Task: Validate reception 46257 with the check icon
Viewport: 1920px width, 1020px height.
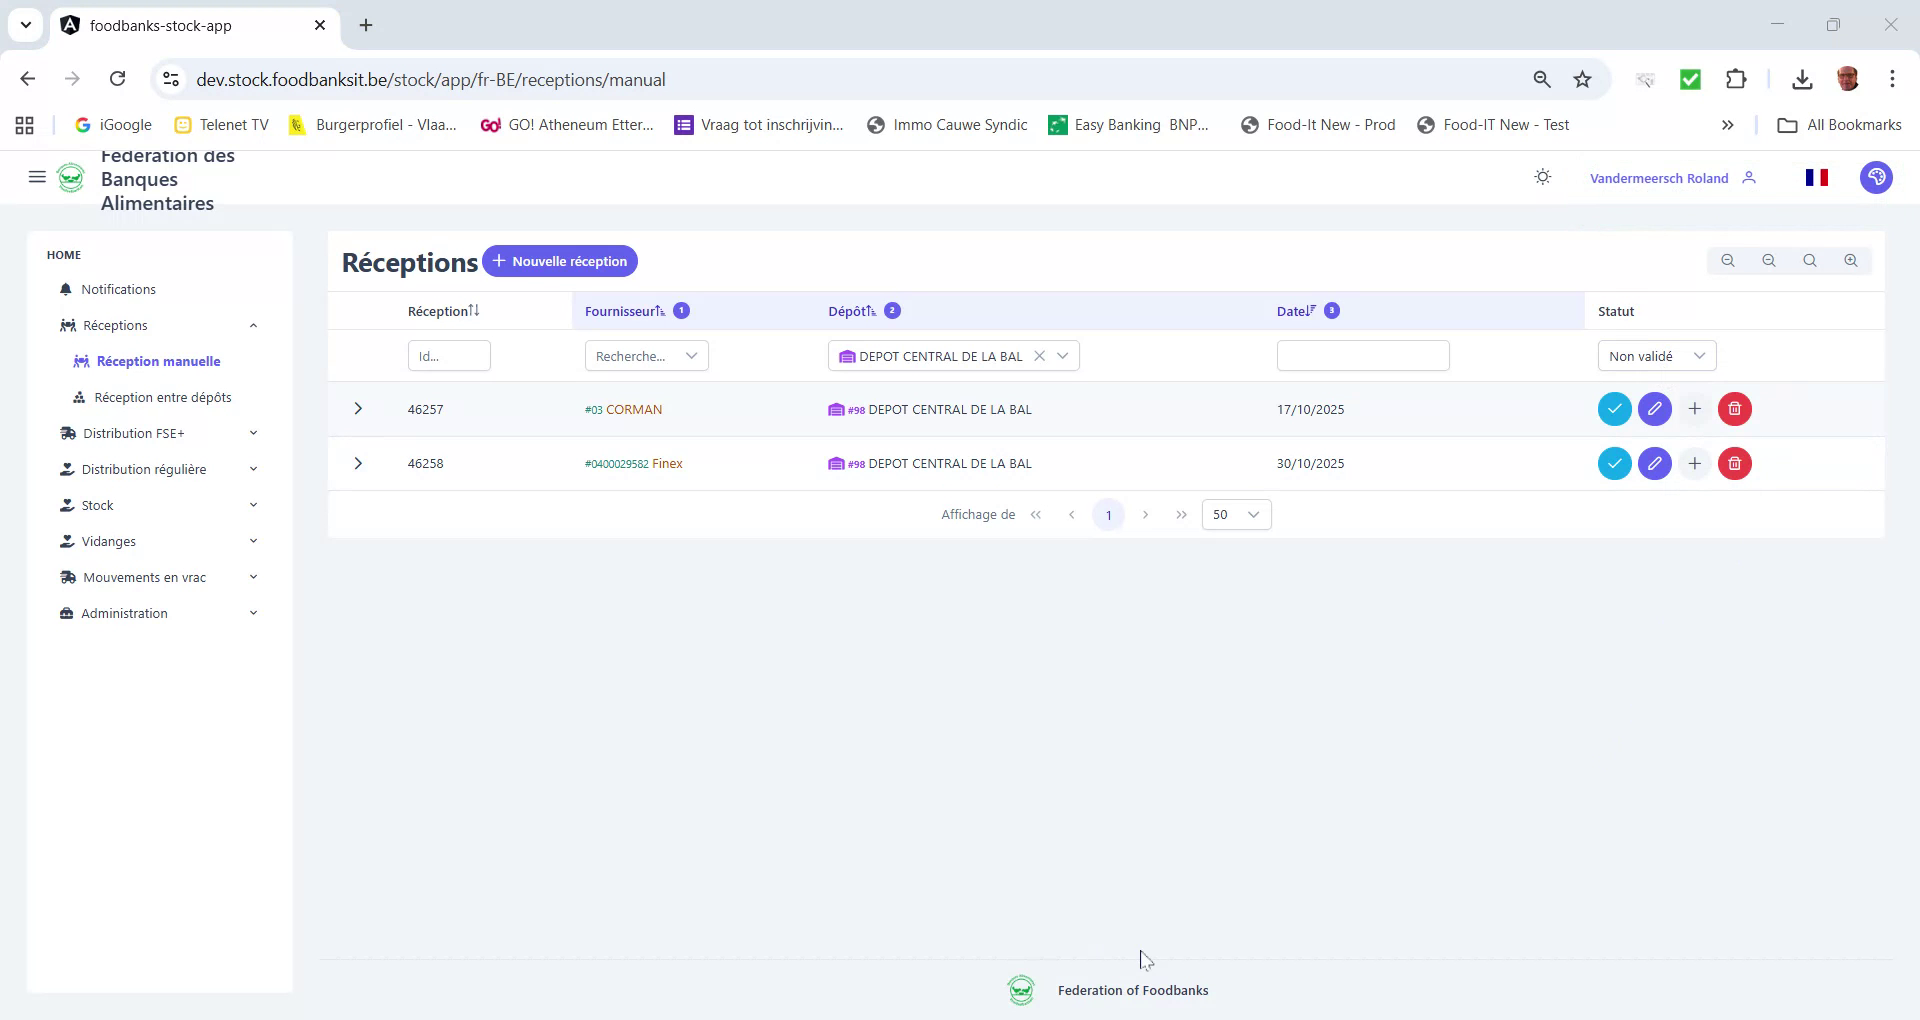Action: click(x=1614, y=408)
